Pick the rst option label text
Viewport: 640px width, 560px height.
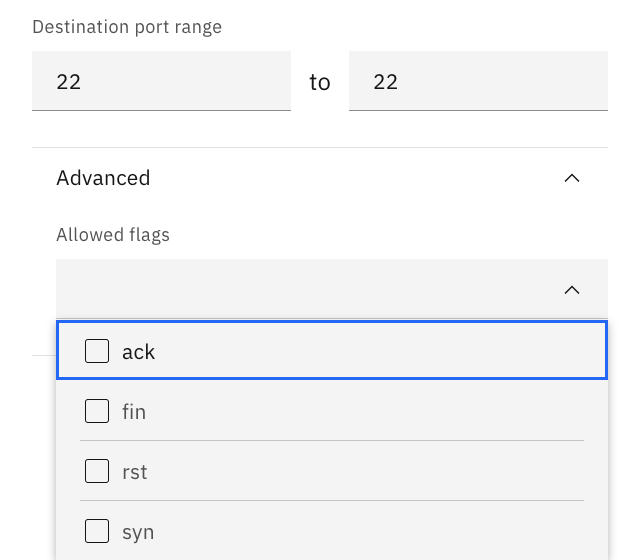(x=135, y=472)
